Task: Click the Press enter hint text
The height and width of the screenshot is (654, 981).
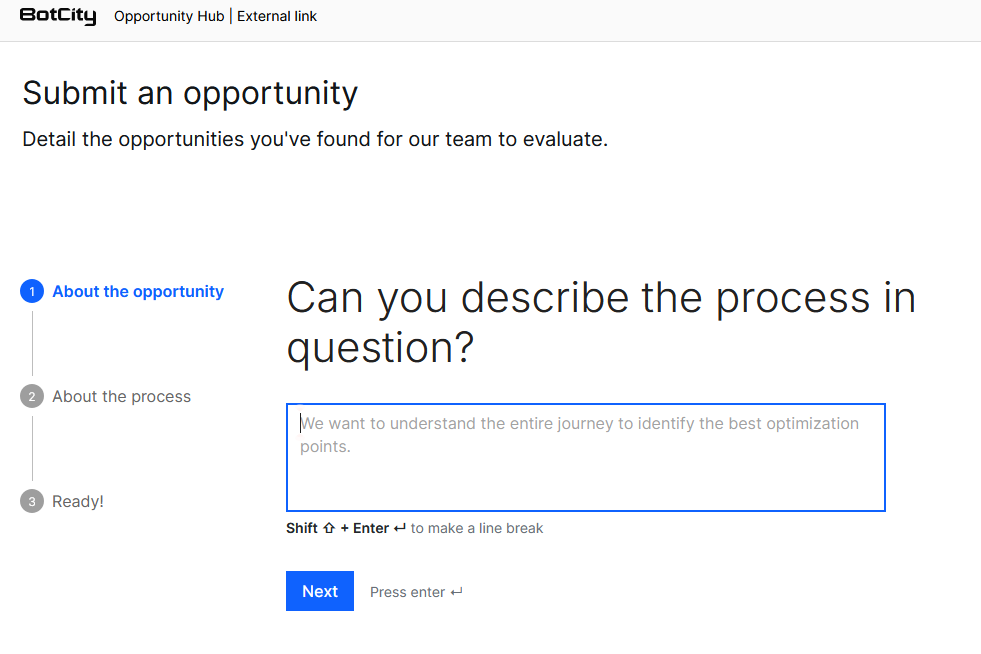Action: click(x=408, y=592)
